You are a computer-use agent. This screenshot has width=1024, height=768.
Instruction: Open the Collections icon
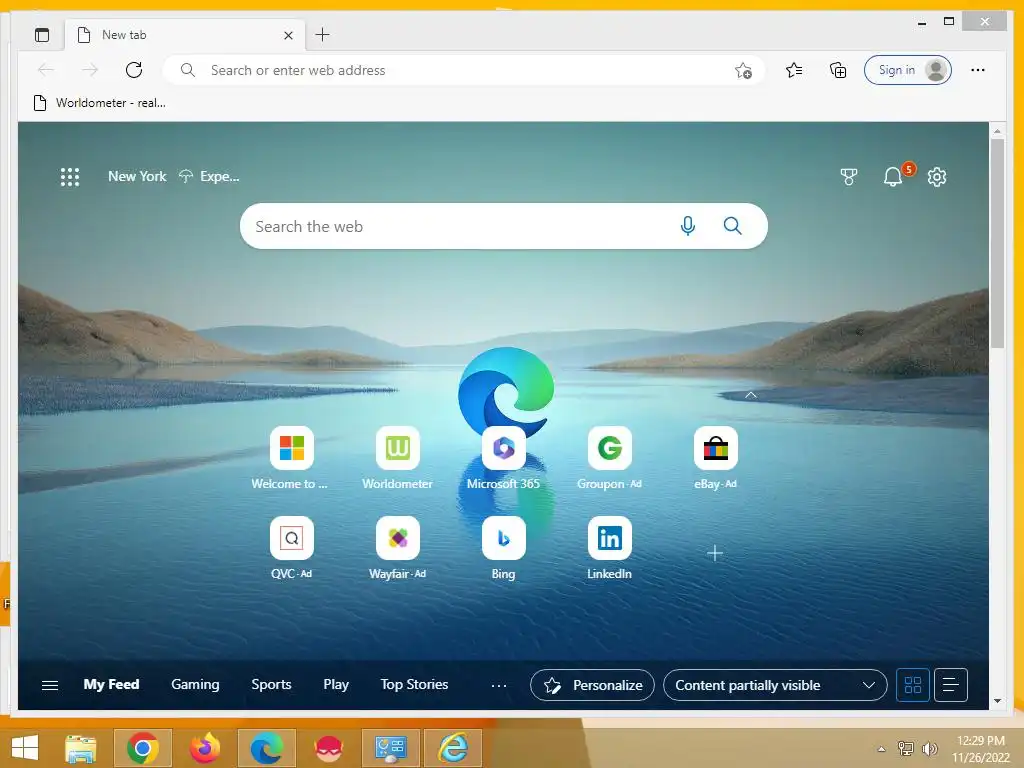click(x=838, y=70)
